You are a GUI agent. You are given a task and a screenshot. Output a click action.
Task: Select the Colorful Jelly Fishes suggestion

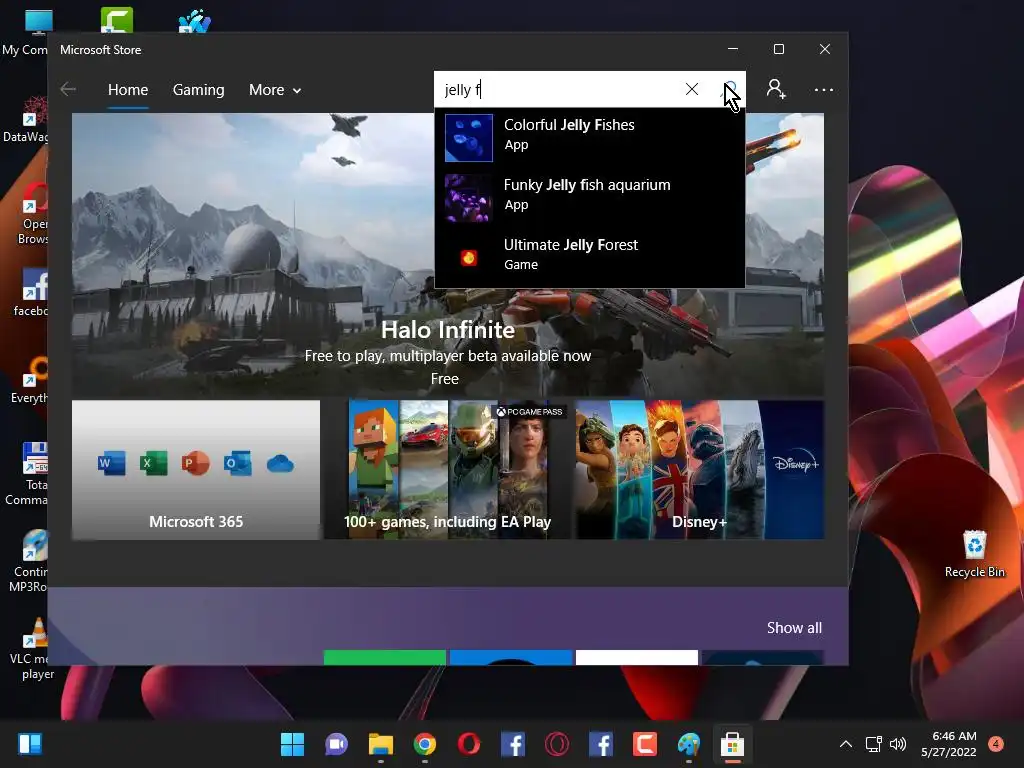[x=590, y=137]
